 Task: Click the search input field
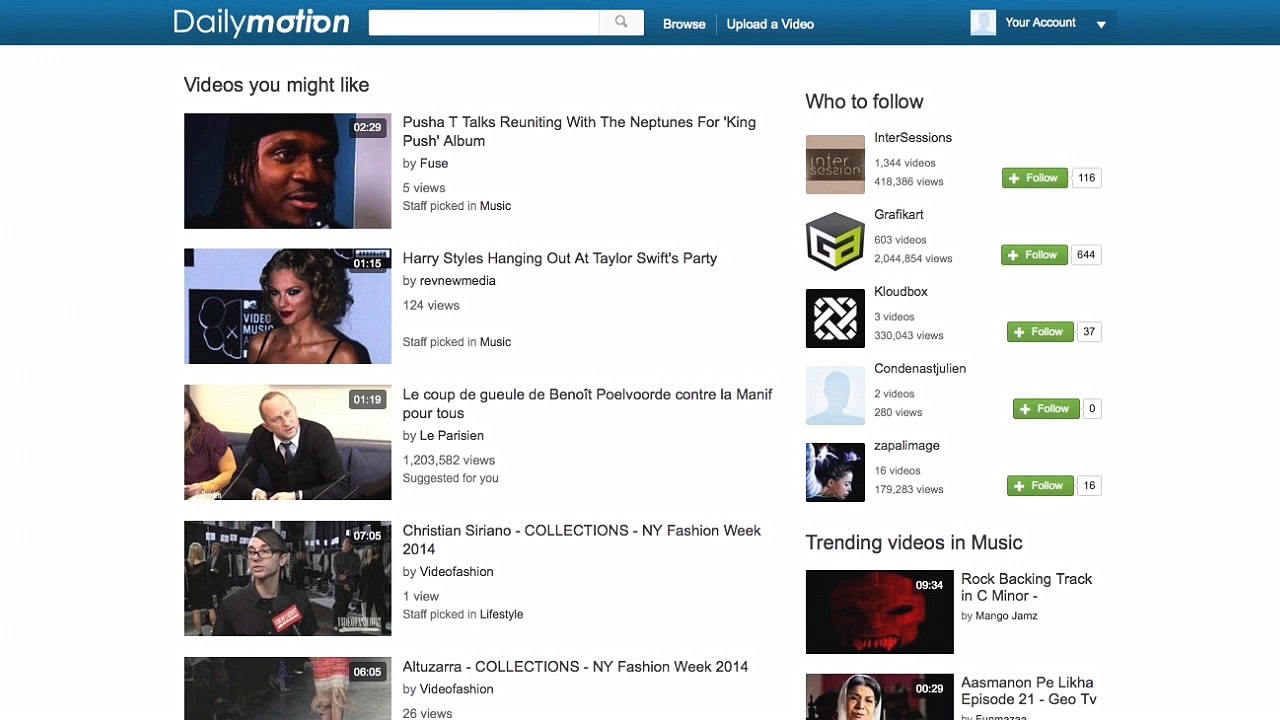click(x=484, y=22)
